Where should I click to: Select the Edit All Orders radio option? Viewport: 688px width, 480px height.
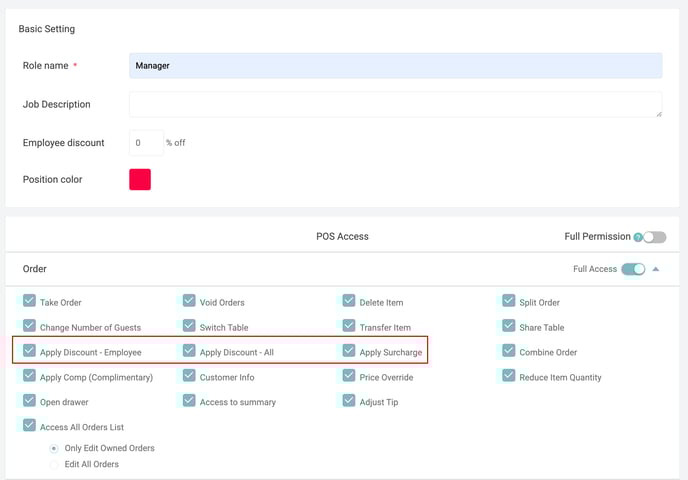pos(54,465)
